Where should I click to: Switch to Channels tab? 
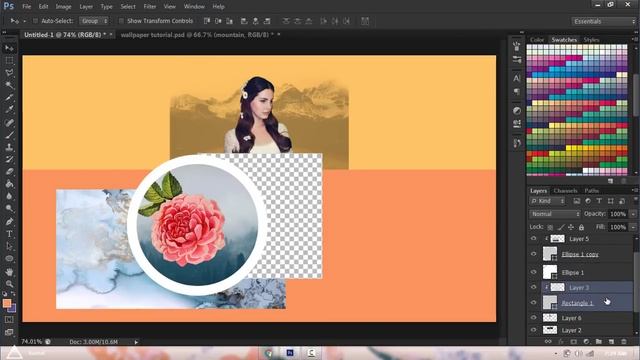pos(565,191)
